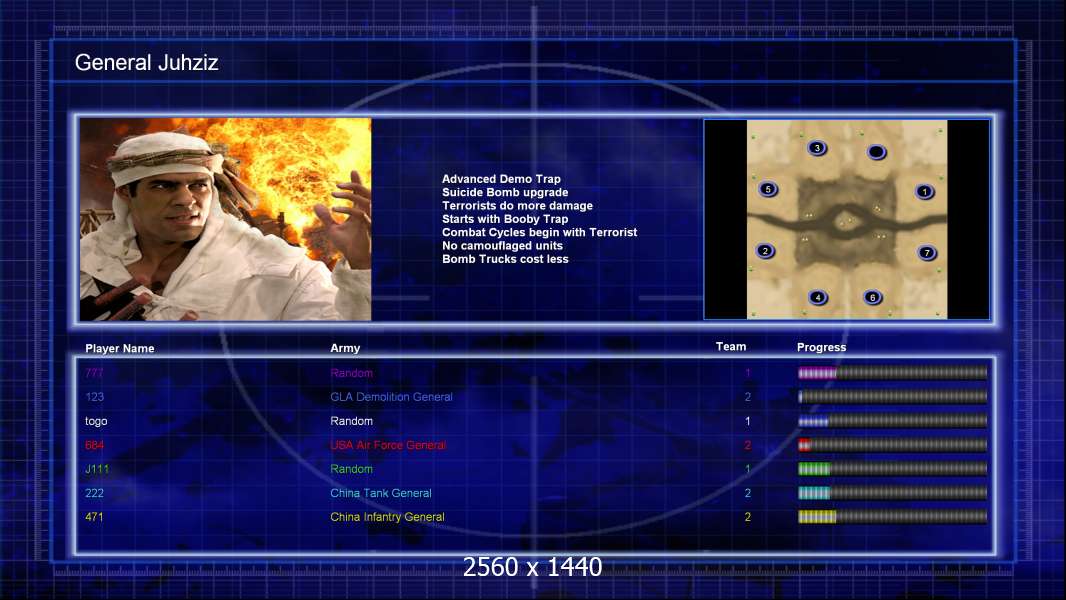The height and width of the screenshot is (600, 1066).
Task: Select player name 123
Action: click(x=94, y=397)
